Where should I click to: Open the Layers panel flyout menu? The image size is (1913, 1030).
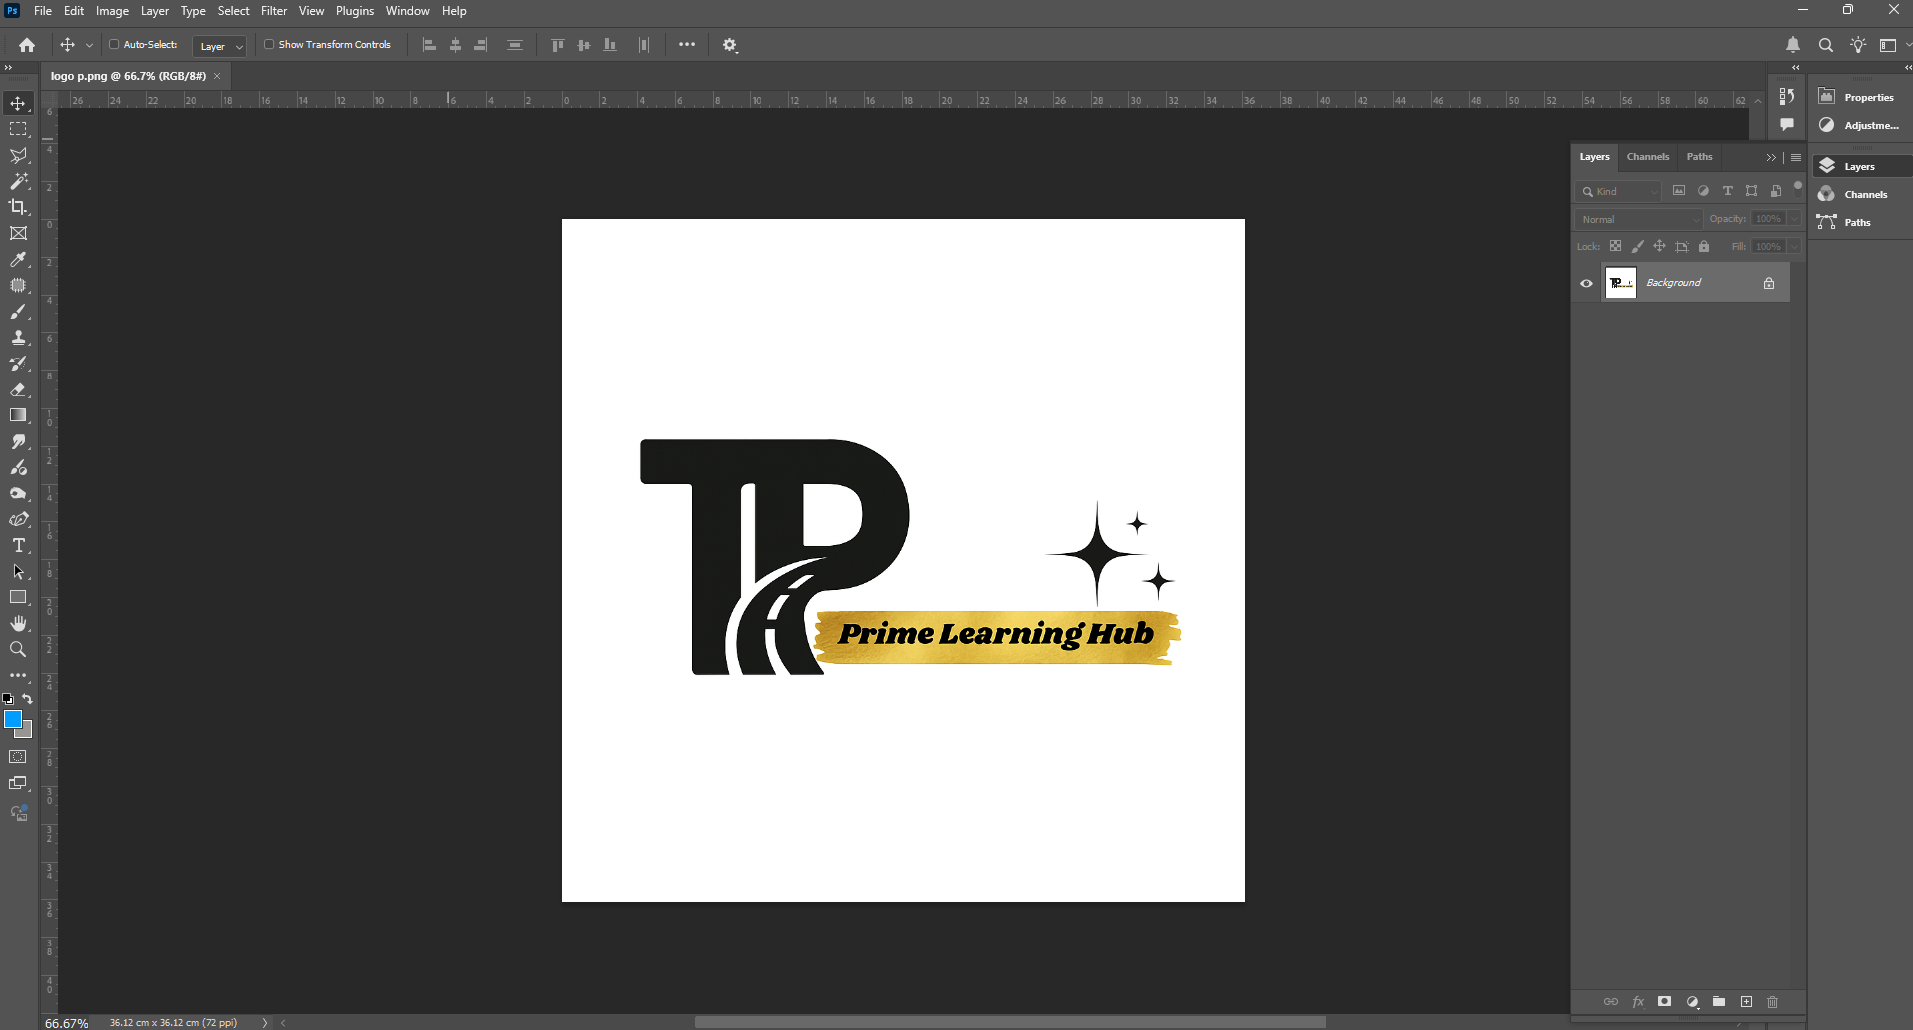(1796, 157)
